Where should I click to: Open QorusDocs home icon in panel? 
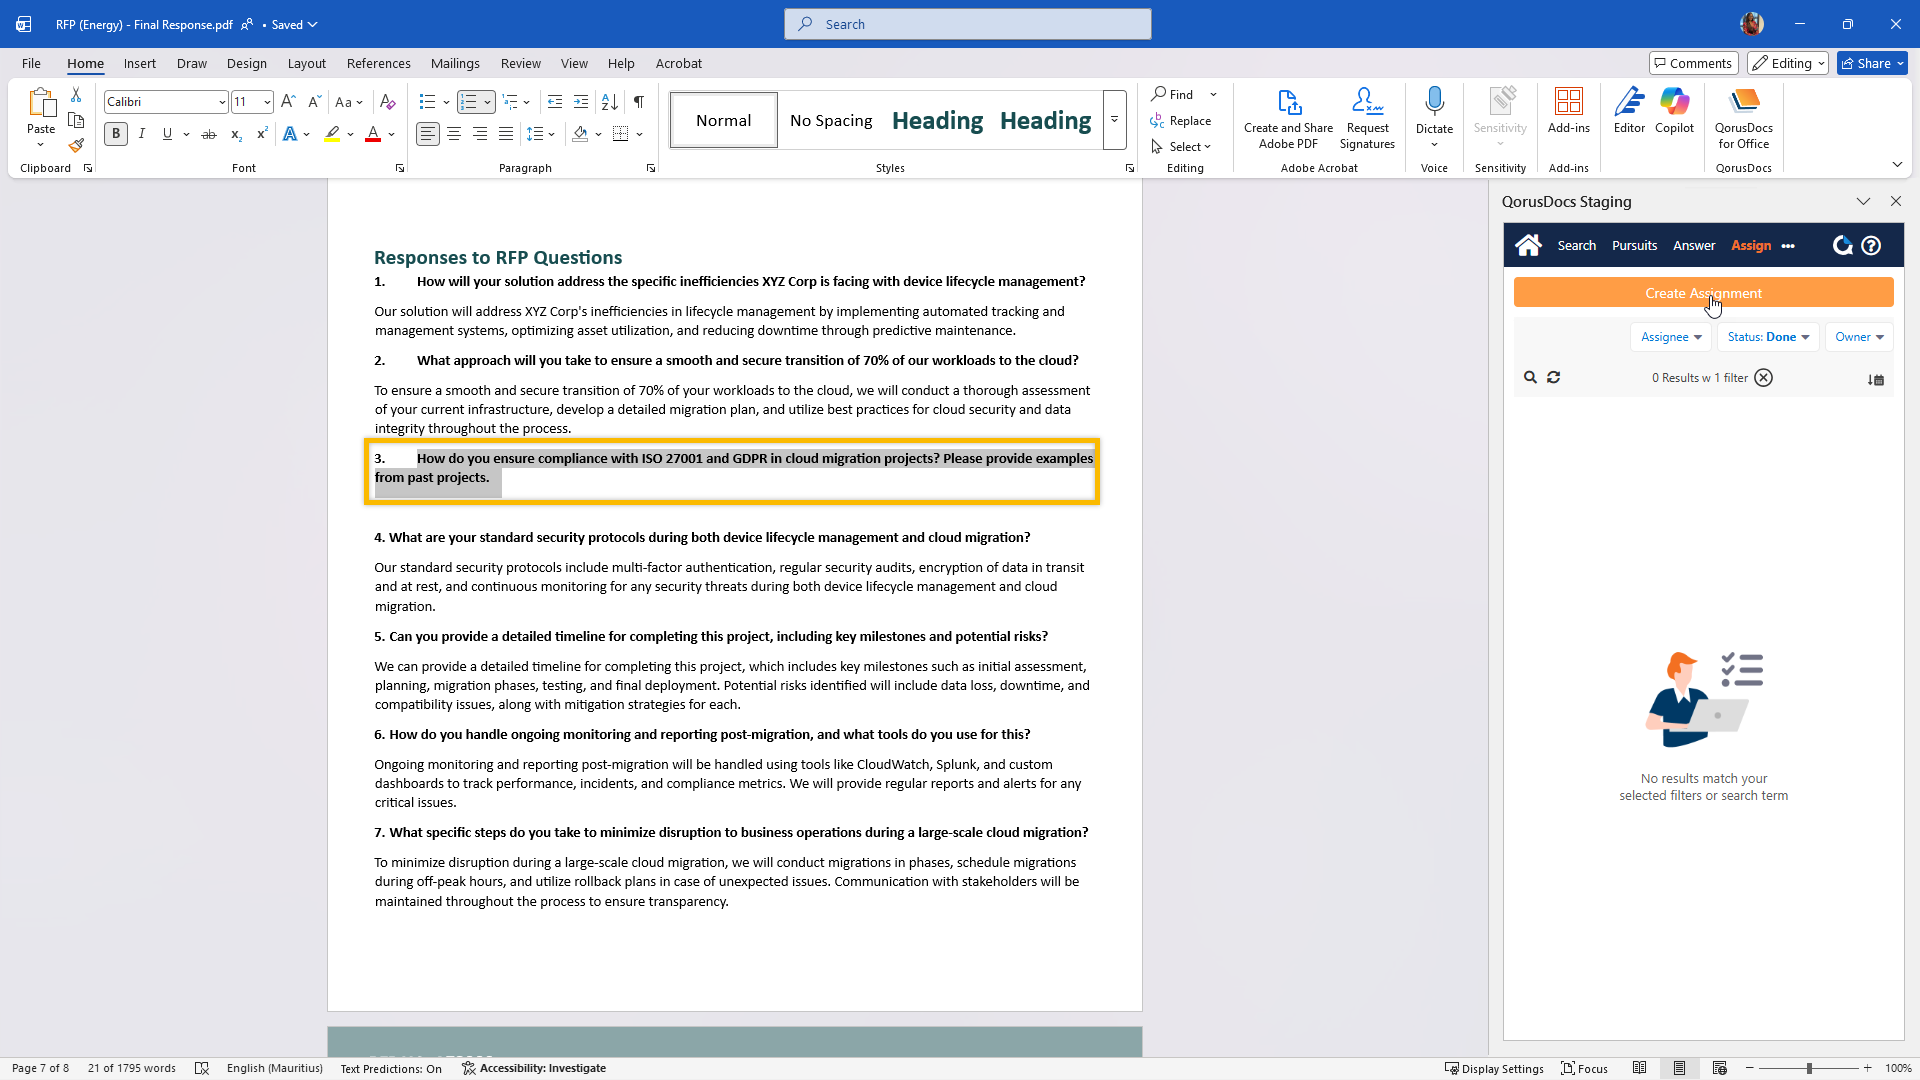(x=1528, y=245)
